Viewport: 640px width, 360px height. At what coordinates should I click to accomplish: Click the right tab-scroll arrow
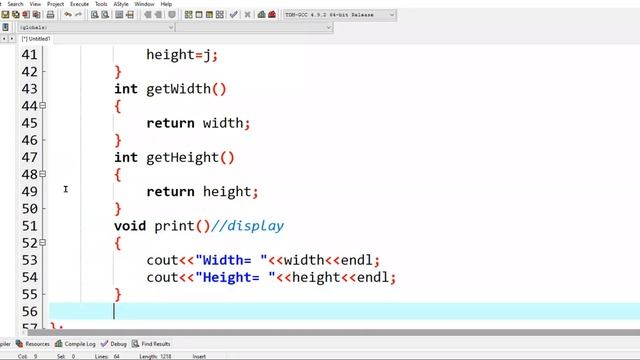(11, 38)
